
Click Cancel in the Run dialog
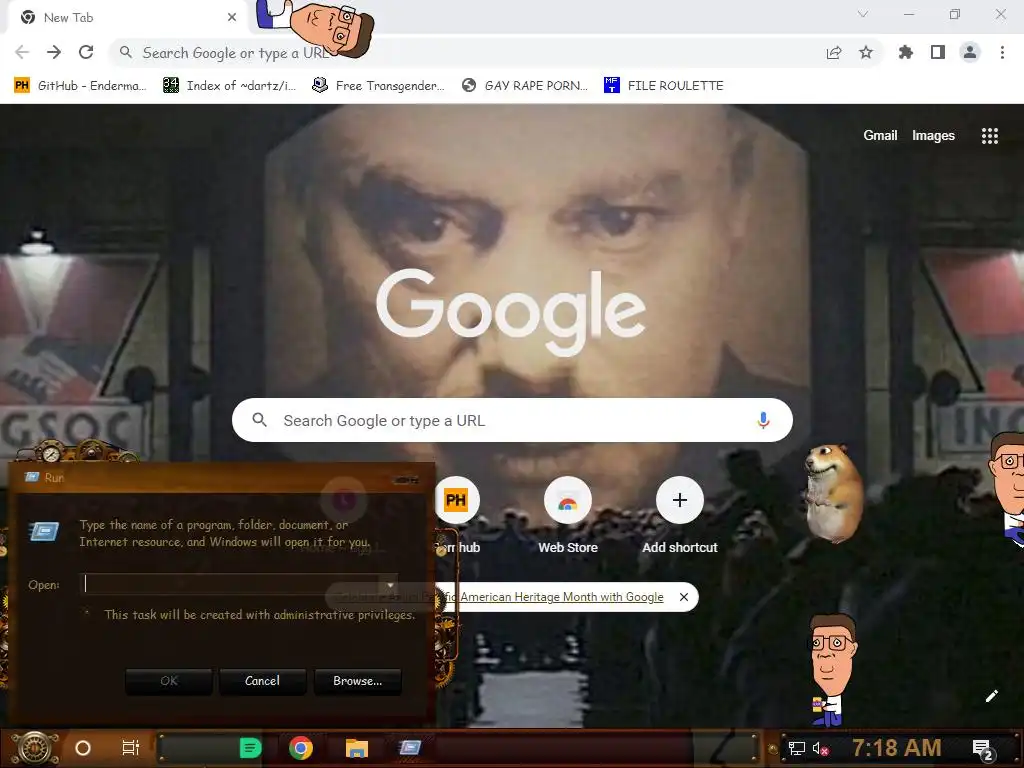click(x=263, y=681)
